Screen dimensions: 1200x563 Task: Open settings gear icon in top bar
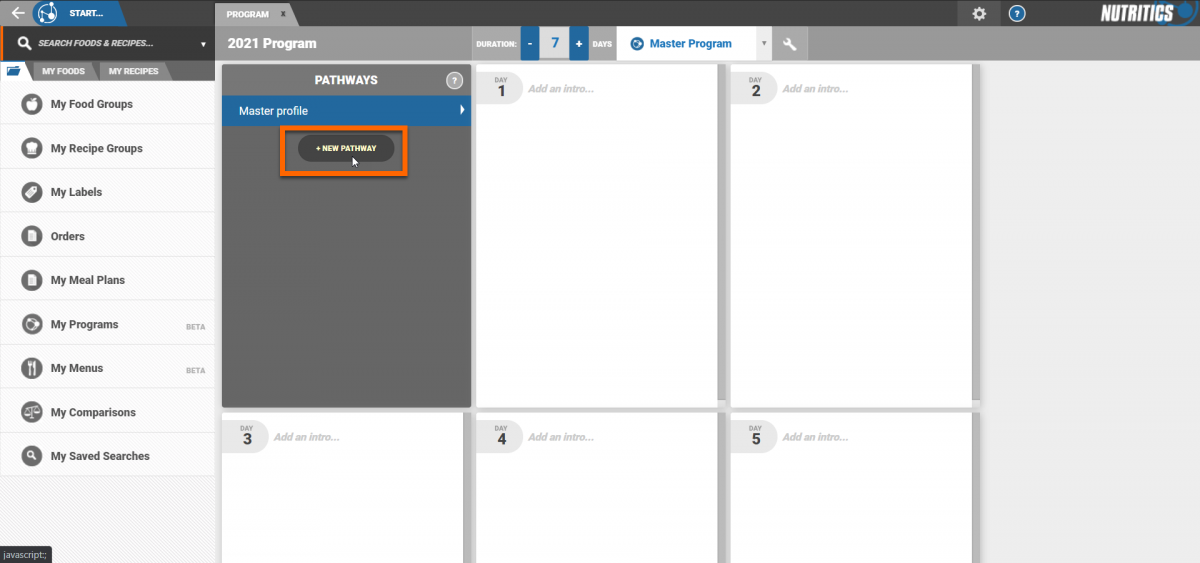979,13
